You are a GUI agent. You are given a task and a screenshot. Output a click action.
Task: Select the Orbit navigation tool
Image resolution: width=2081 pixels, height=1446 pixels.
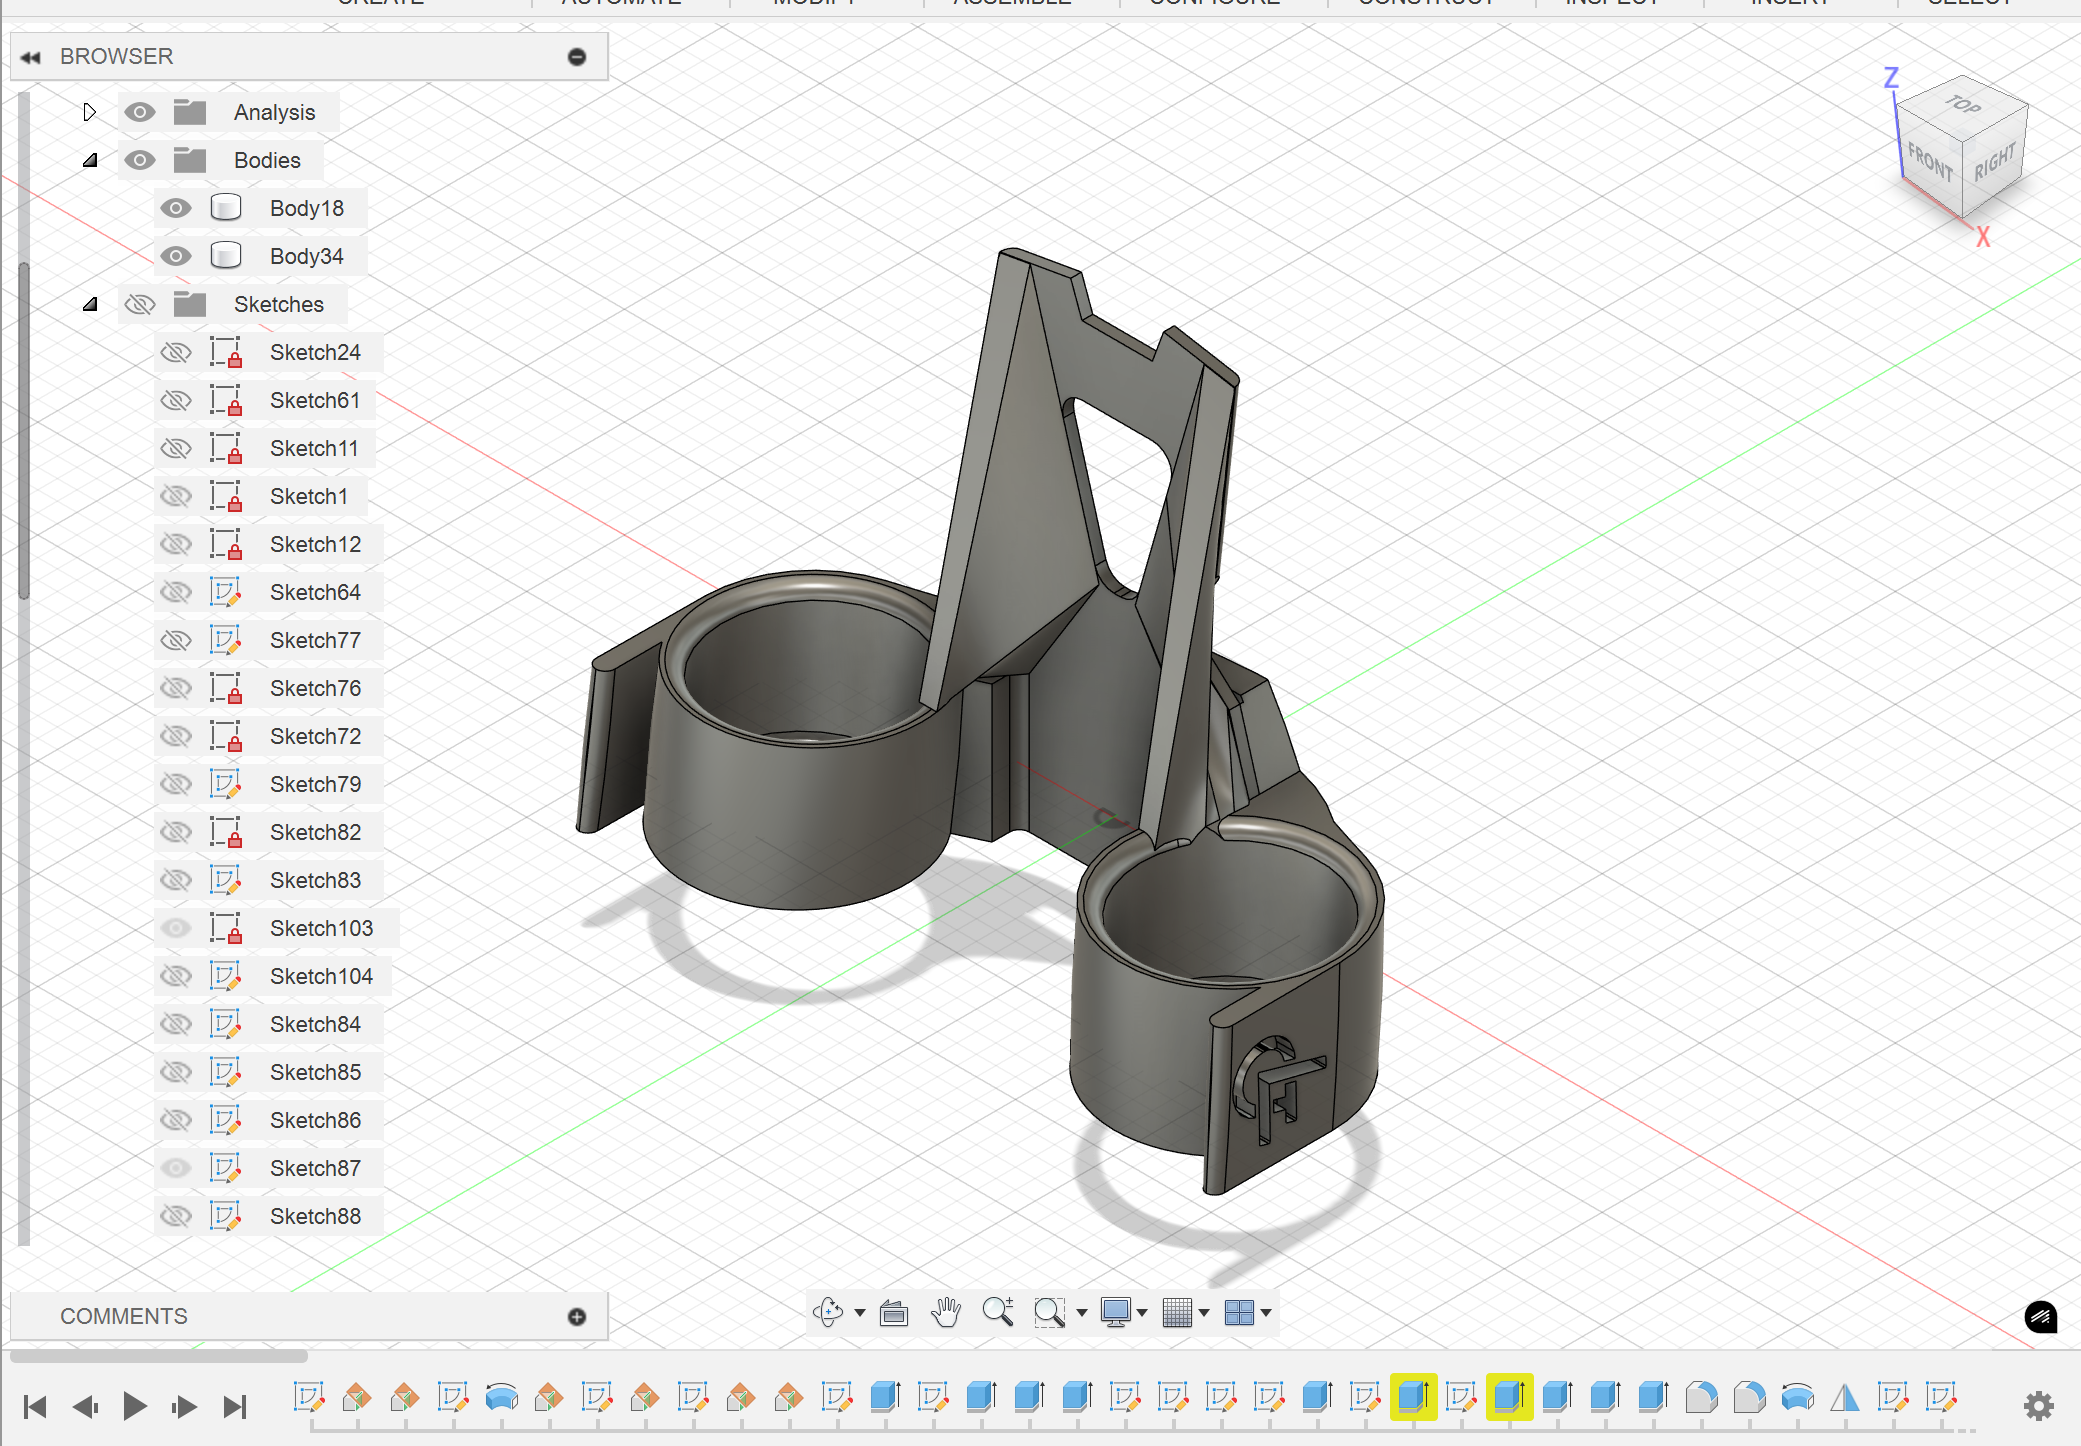click(828, 1312)
